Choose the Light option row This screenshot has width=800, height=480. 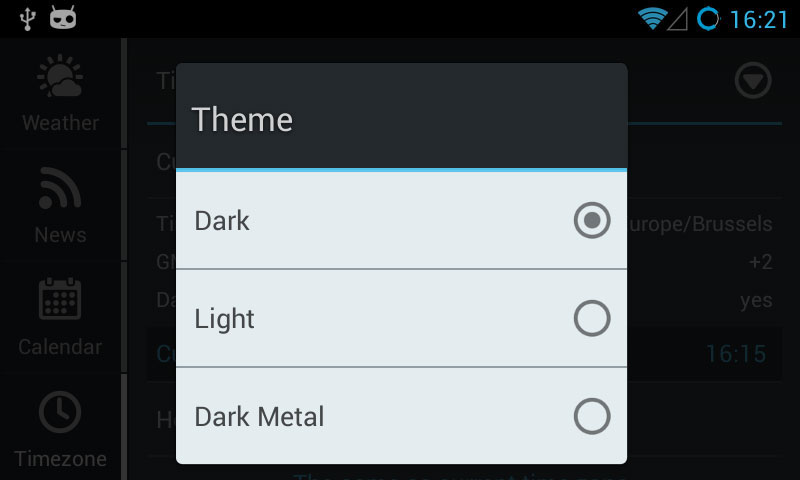[380, 319]
